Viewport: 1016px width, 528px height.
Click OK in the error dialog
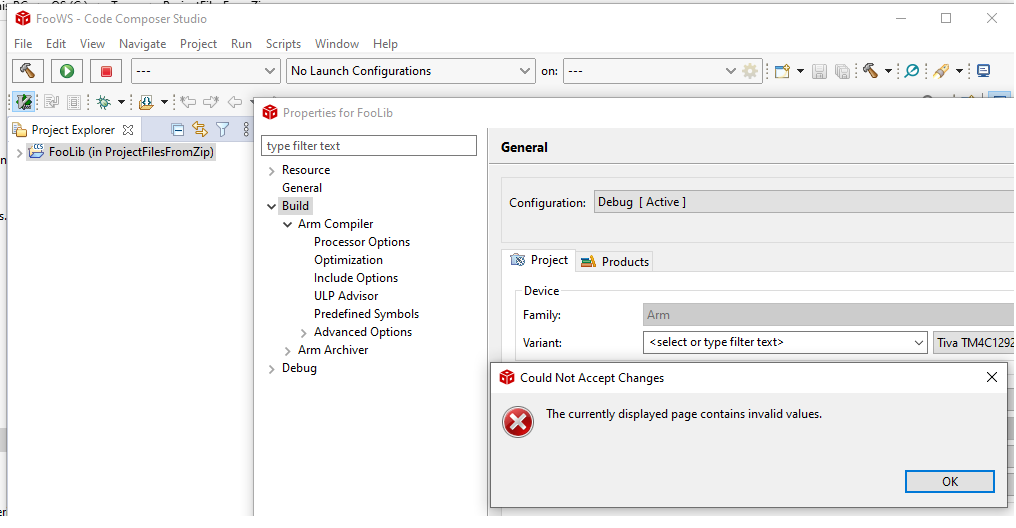949,481
